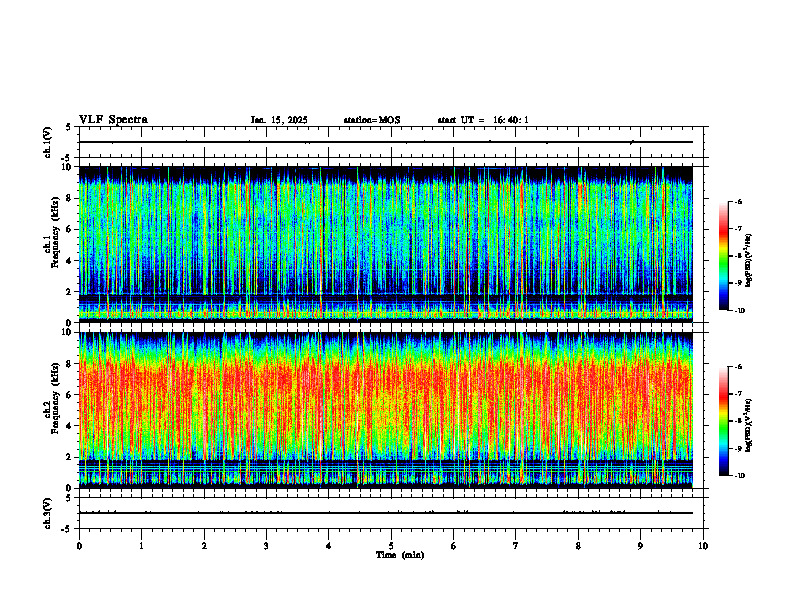Click the "5" tick on ch.1(V) axis
The width and height of the screenshot is (792, 612).
(x=68, y=127)
